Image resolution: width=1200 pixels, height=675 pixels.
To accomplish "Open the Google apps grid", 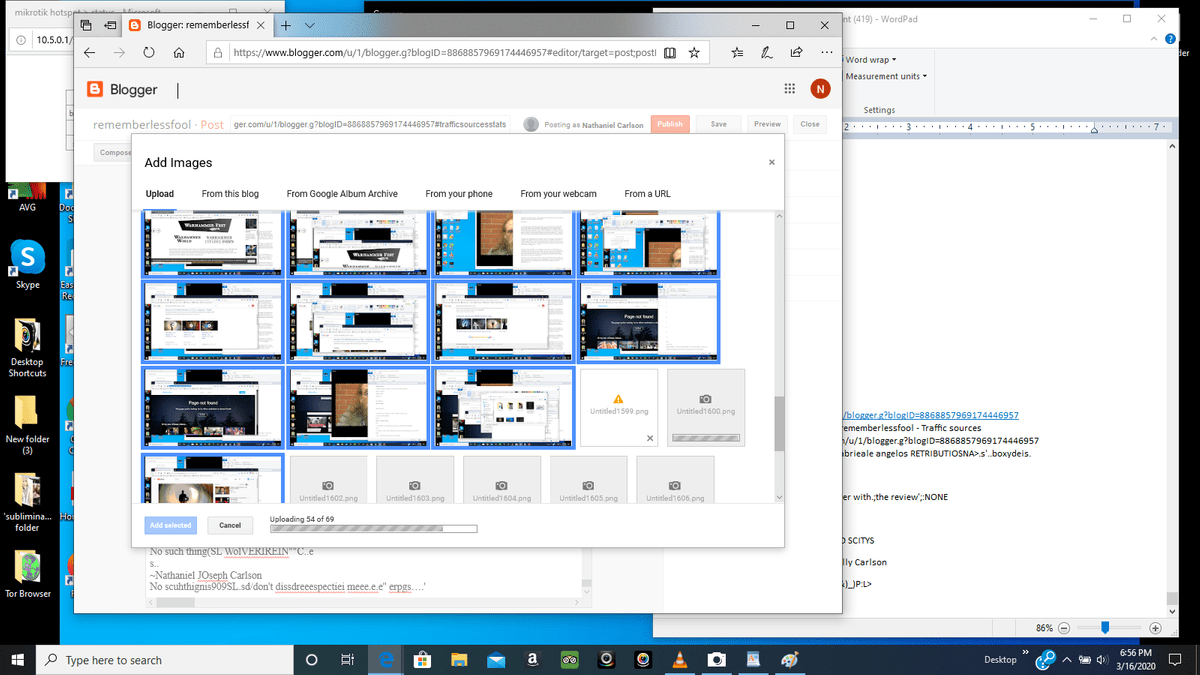I will coord(790,89).
